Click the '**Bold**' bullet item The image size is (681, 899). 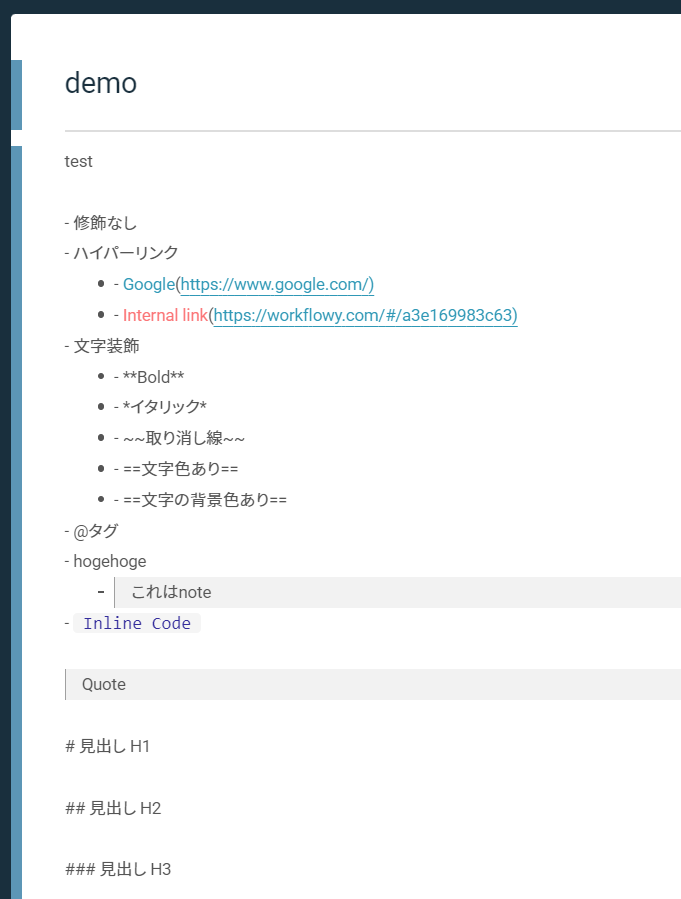(149, 377)
